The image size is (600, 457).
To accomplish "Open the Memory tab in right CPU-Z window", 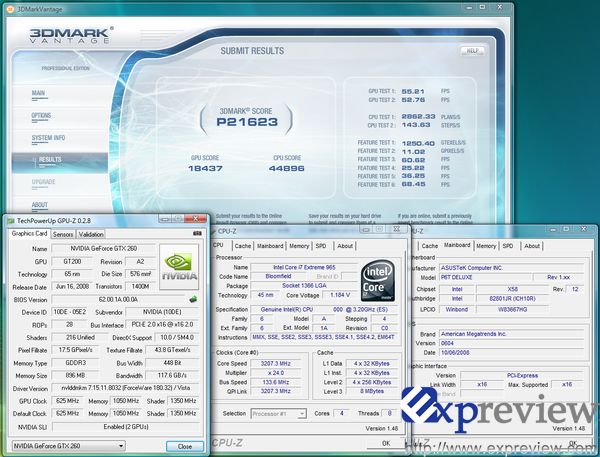I will [486, 246].
